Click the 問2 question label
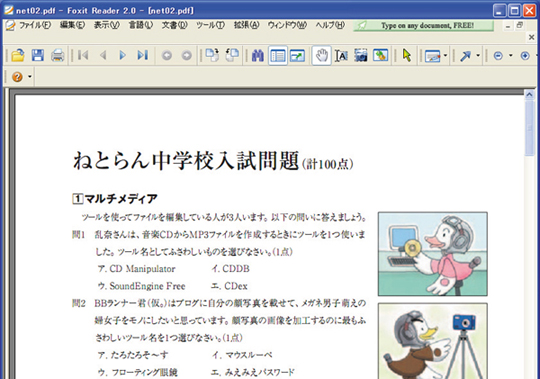This screenshot has width=540, height=379. coord(79,303)
